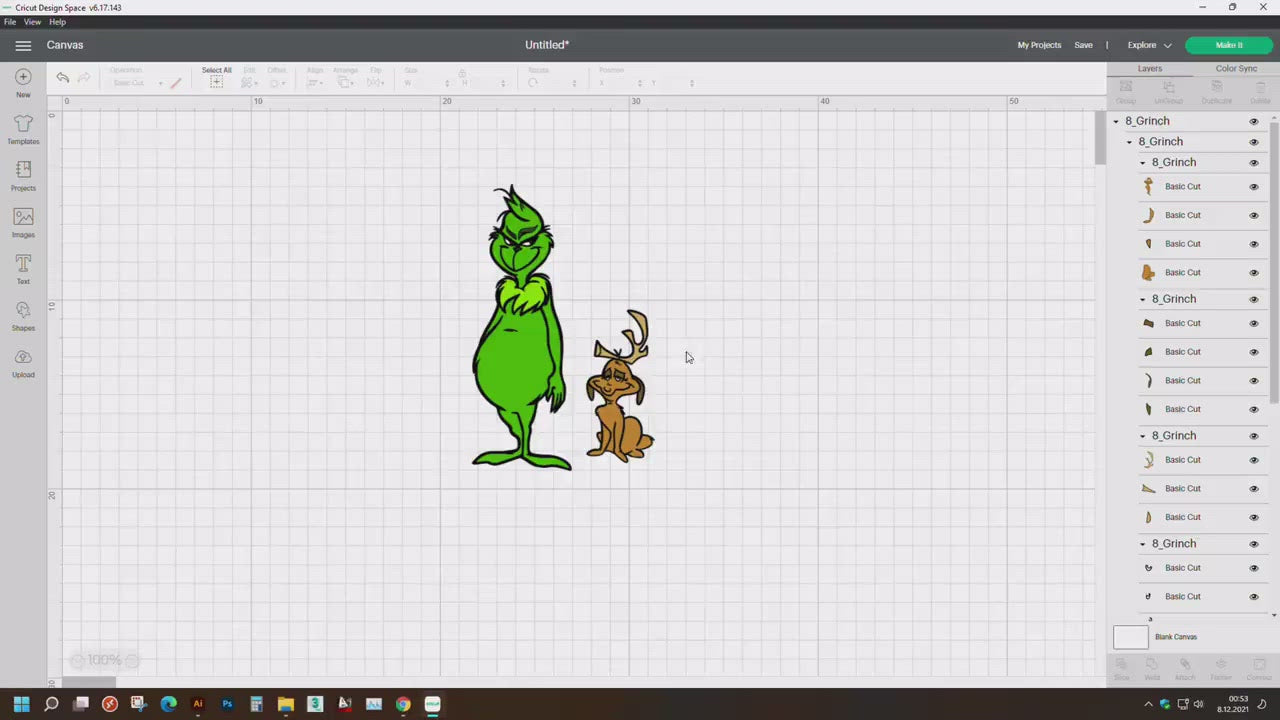The image size is (1280, 720).
Task: Click the New project icon
Action: click(23, 77)
